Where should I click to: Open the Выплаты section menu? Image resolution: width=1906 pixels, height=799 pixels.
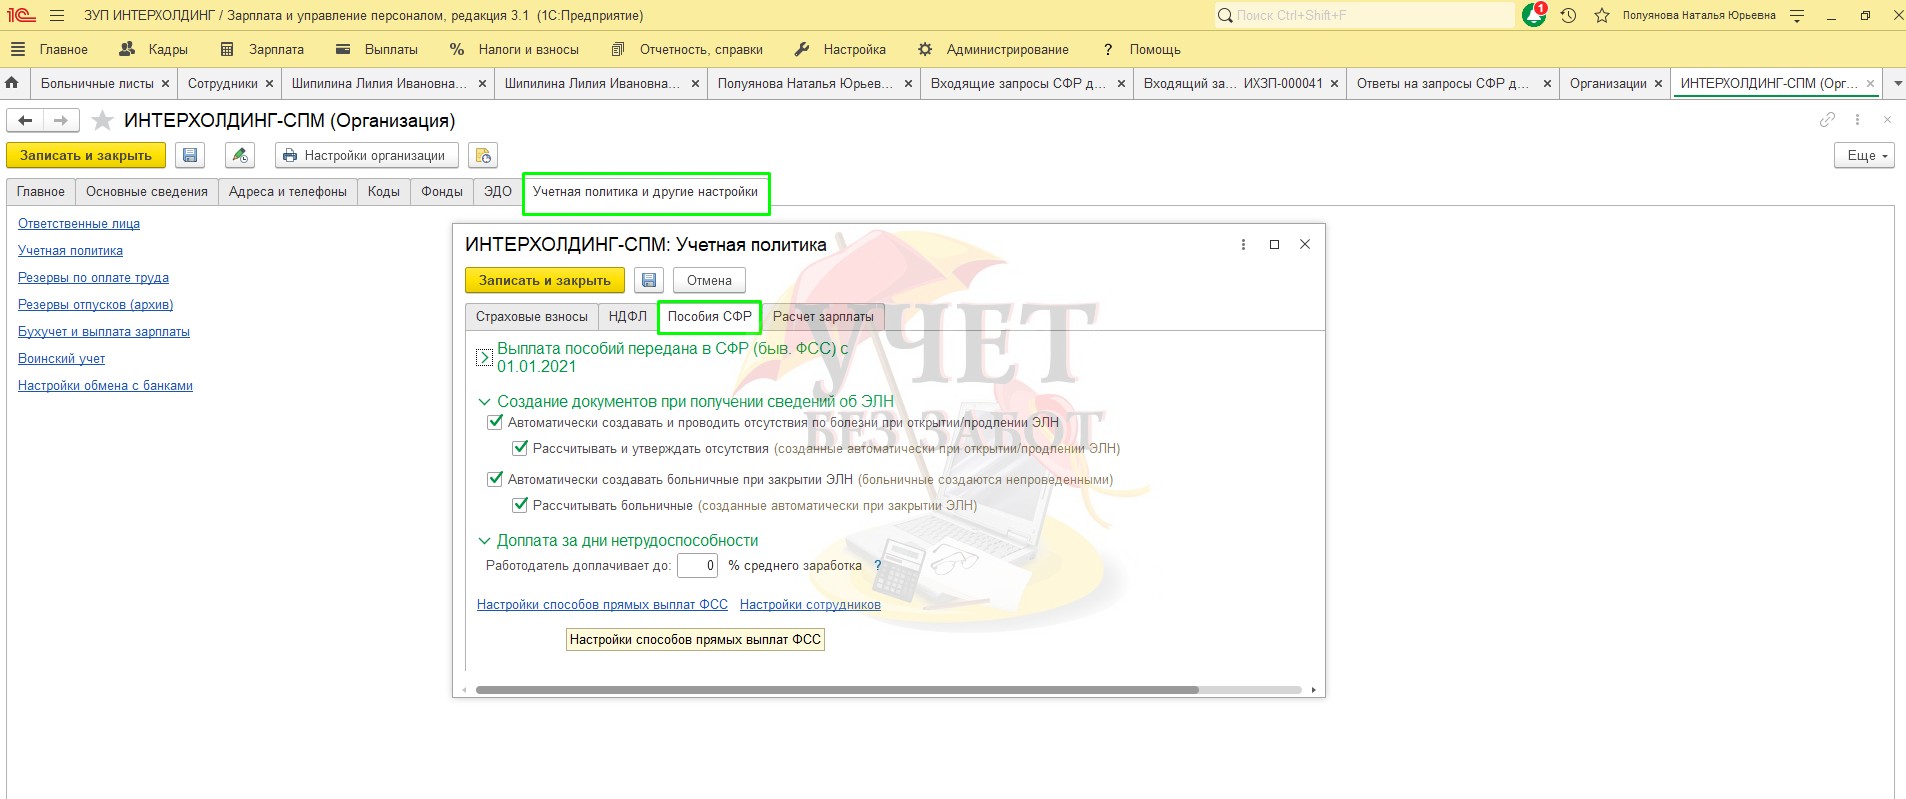click(377, 49)
